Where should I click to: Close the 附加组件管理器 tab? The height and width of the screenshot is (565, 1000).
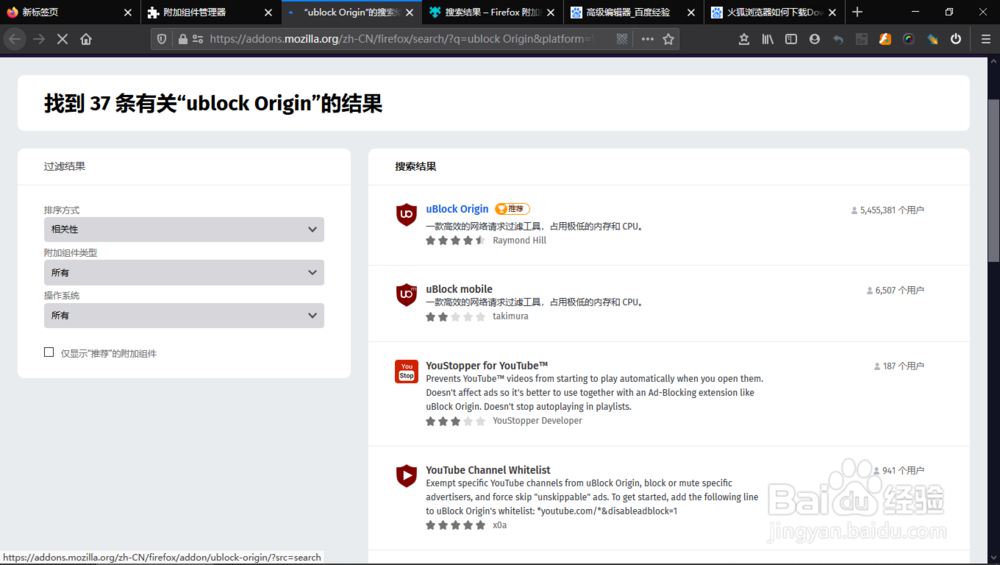[x=268, y=12]
